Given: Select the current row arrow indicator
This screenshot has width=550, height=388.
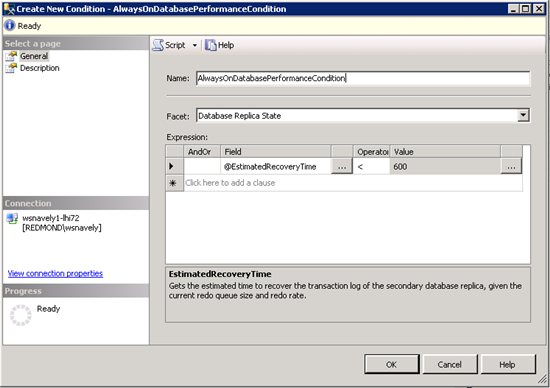Looking at the screenshot, I should pos(174,166).
